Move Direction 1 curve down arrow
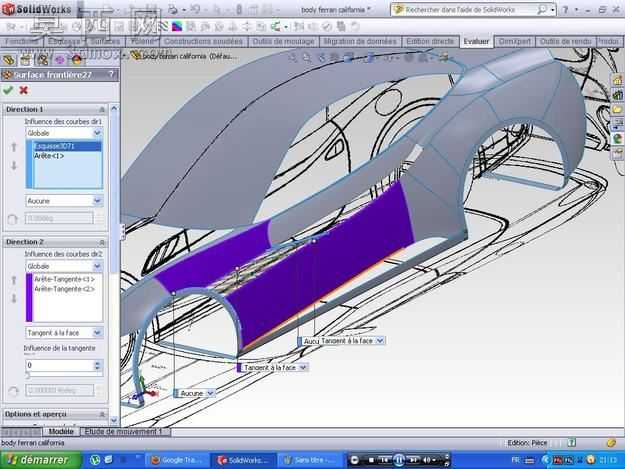Screen dimensions: 625x469 pyautogui.click(x=14, y=165)
